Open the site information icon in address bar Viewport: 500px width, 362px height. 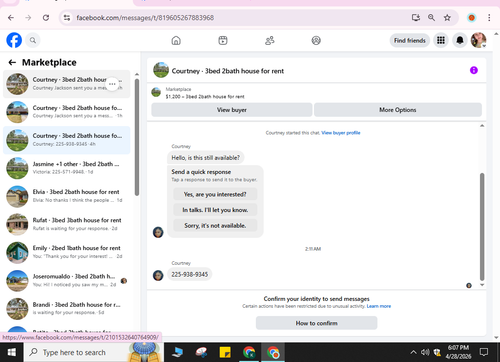(67, 18)
